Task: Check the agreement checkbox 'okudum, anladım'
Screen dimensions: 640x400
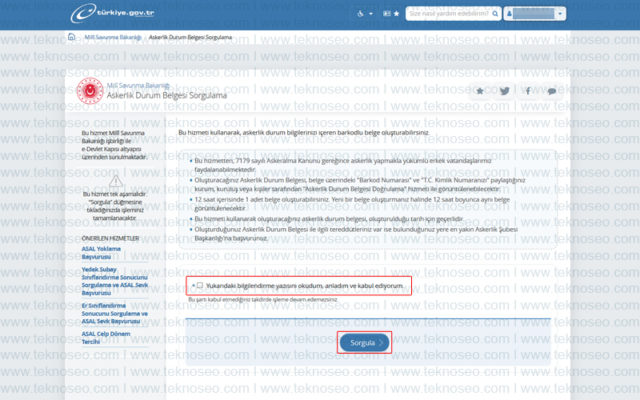Action: [x=200, y=285]
